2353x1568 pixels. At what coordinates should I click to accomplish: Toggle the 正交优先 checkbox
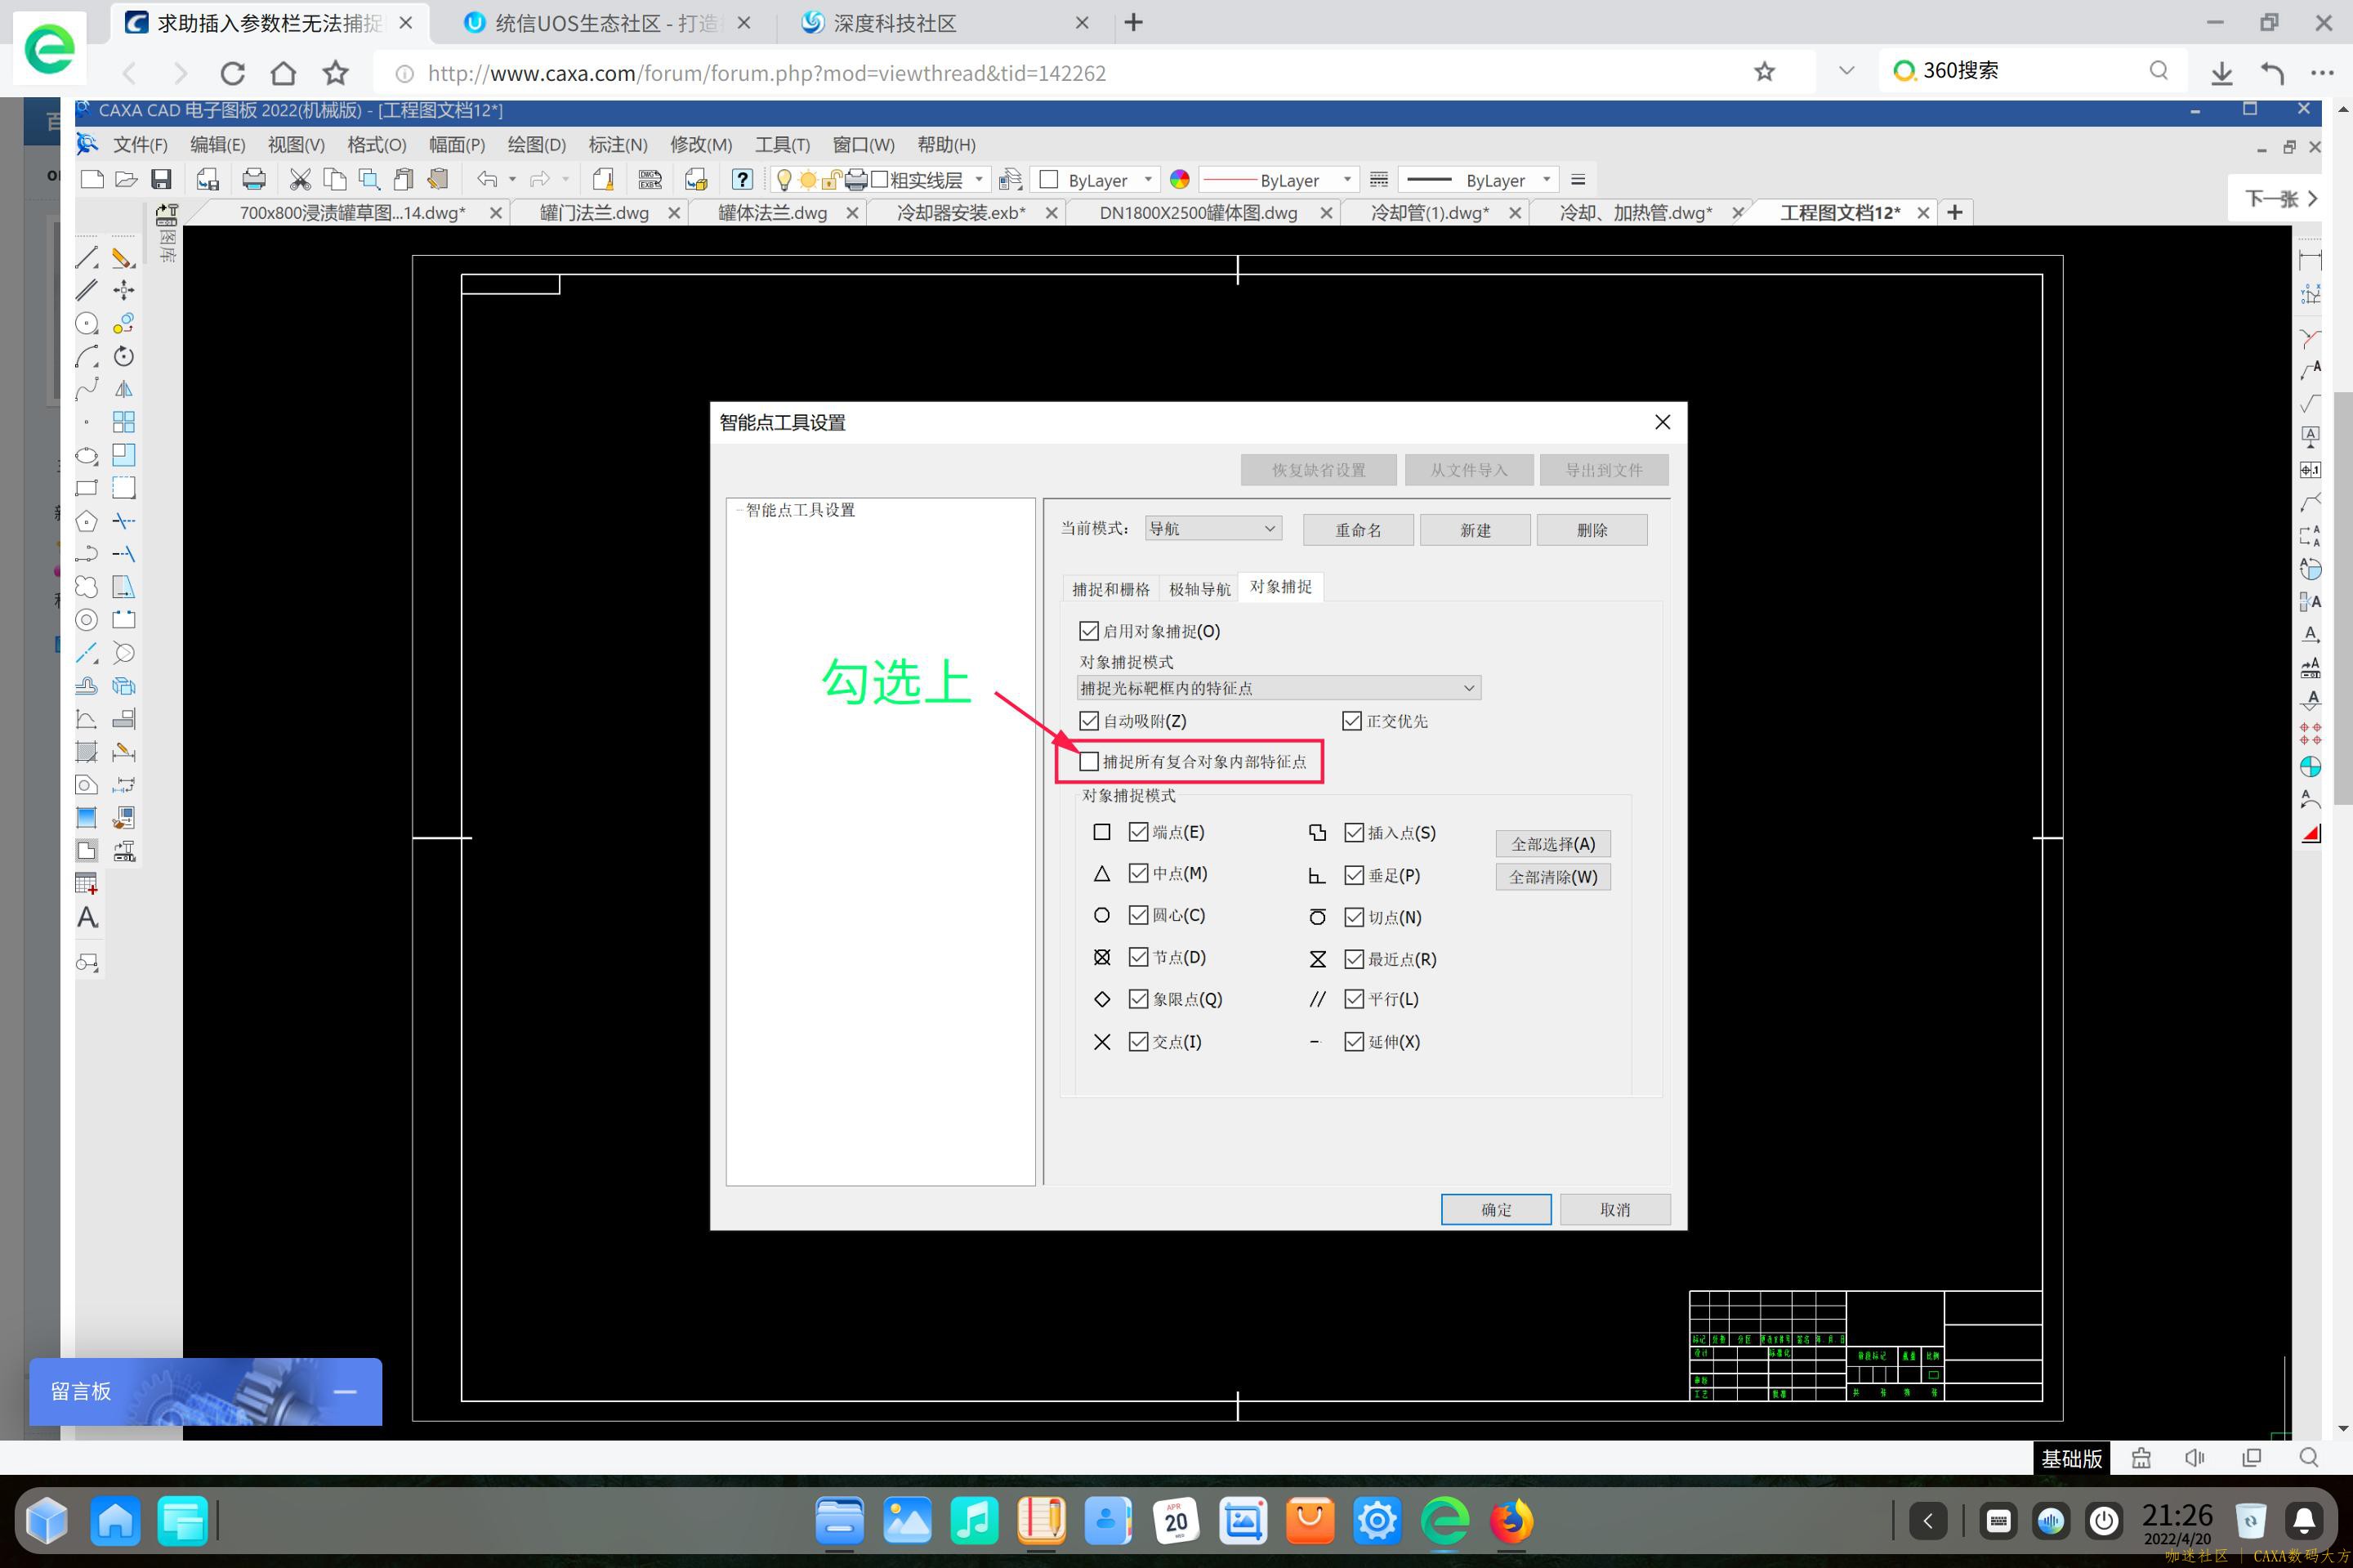[x=1352, y=721]
